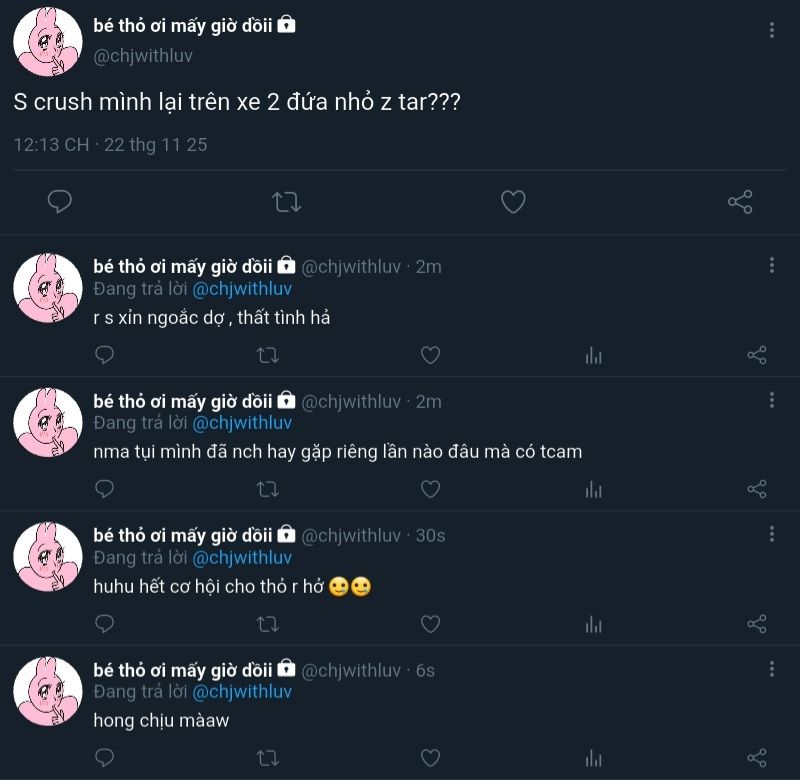Retweet the 'huhu hết cơ hội' reply
This screenshot has width=800, height=780.
tap(267, 624)
